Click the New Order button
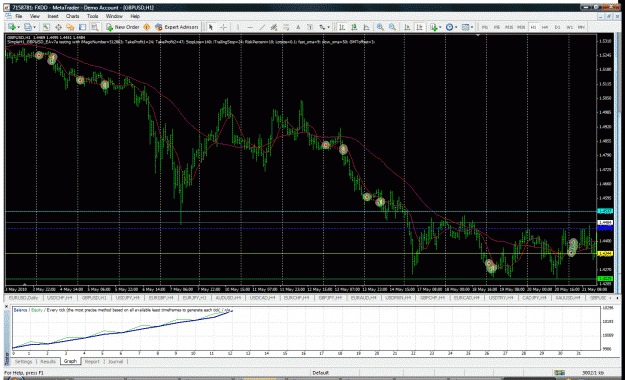Image resolution: width=625 pixels, height=380 pixels. 122,27
